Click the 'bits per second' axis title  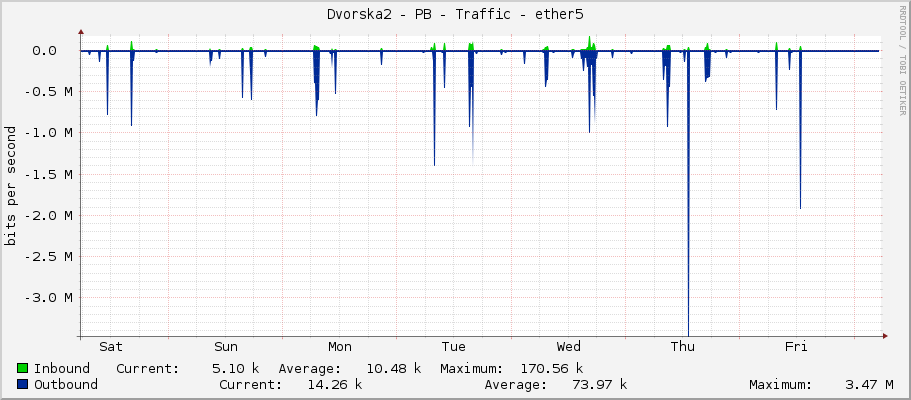pyautogui.click(x=10, y=185)
